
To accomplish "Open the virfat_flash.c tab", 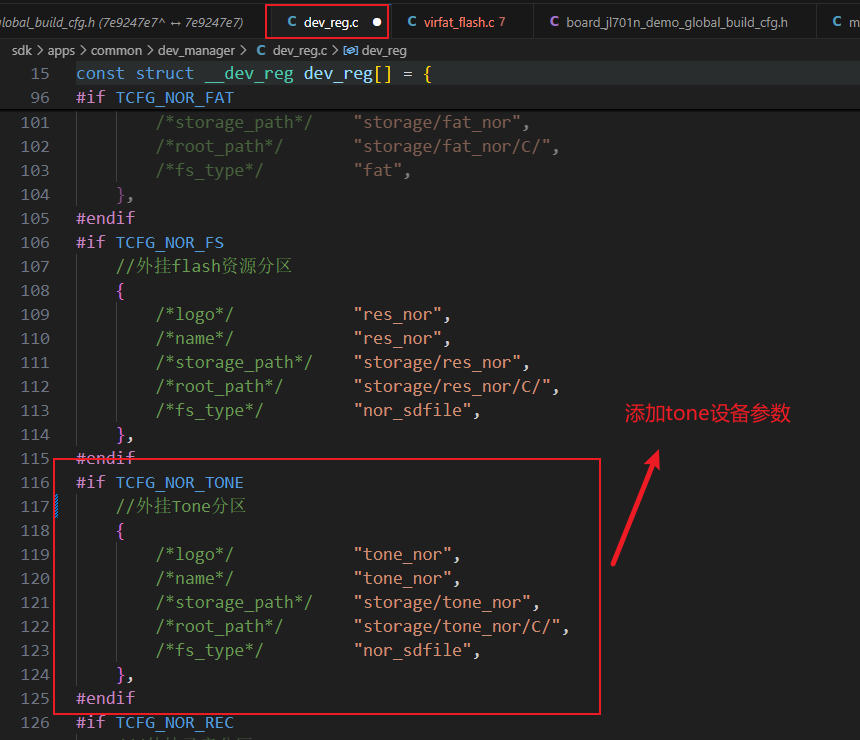I will pyautogui.click(x=461, y=22).
